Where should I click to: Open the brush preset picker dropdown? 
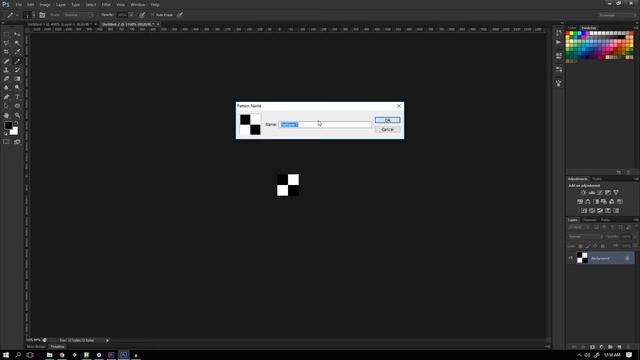click(33, 15)
